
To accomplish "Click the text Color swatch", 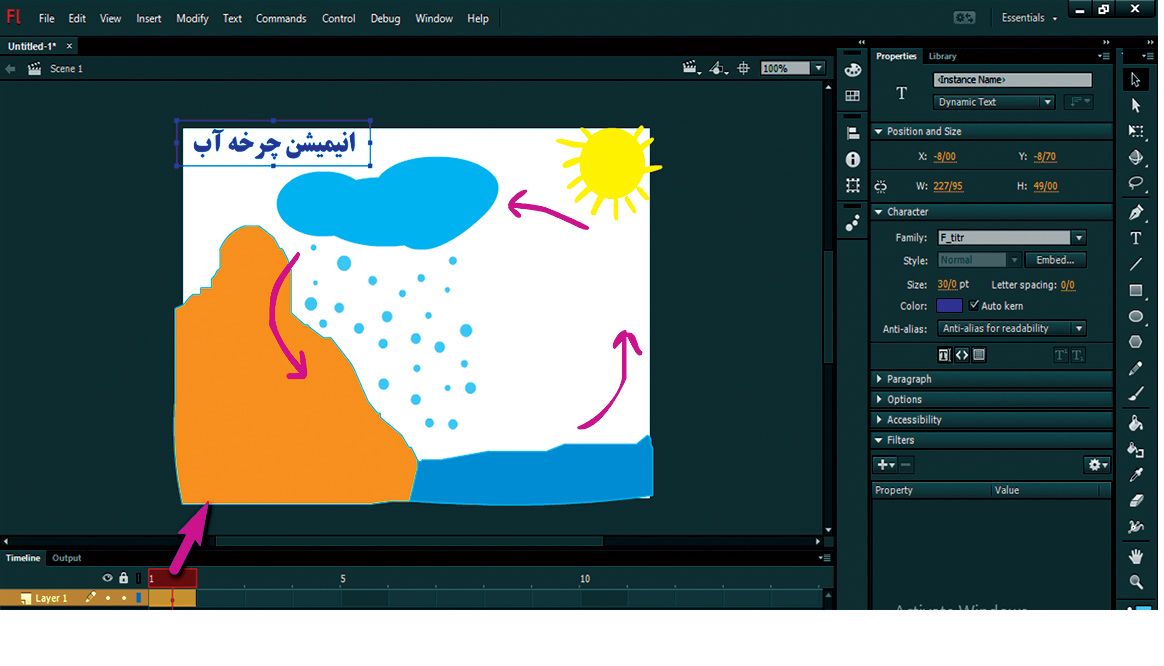I will 949,306.
